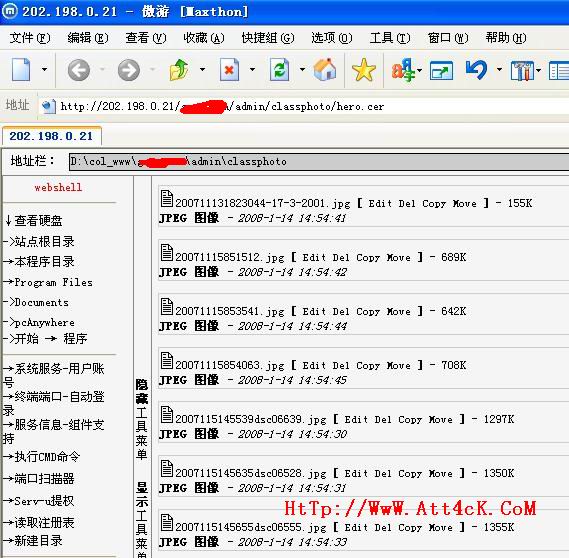Click the browser URL address field
569x558 pixels.
click(303, 106)
